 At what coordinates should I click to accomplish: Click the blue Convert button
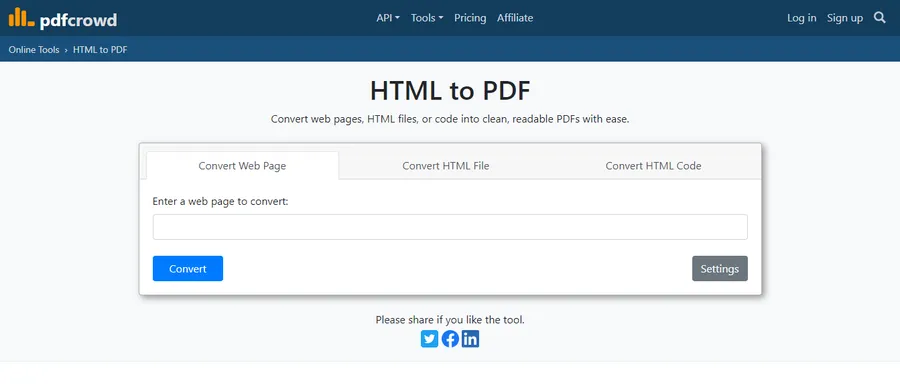point(188,269)
